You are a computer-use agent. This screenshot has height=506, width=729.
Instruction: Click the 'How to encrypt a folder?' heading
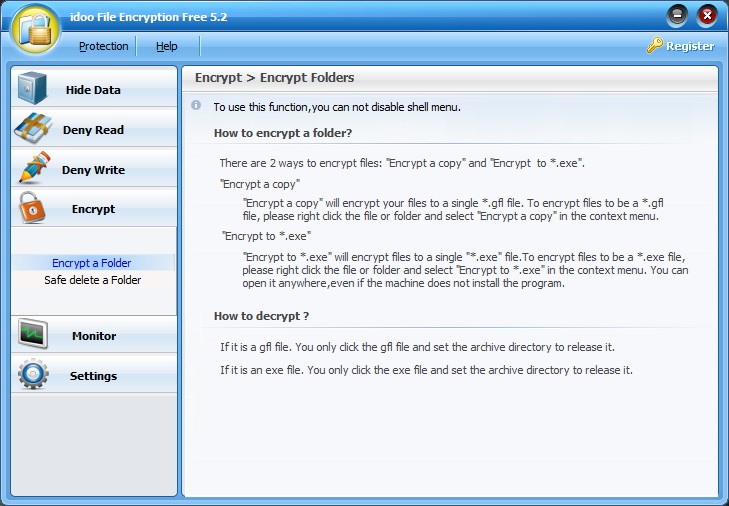[283, 133]
